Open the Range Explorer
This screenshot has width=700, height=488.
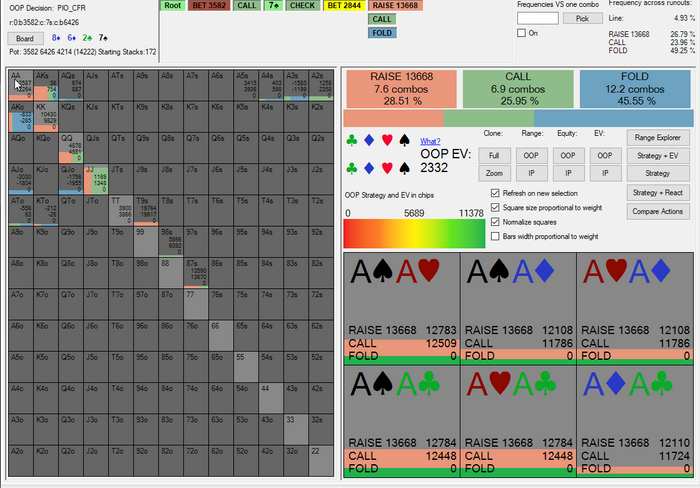[x=658, y=138]
